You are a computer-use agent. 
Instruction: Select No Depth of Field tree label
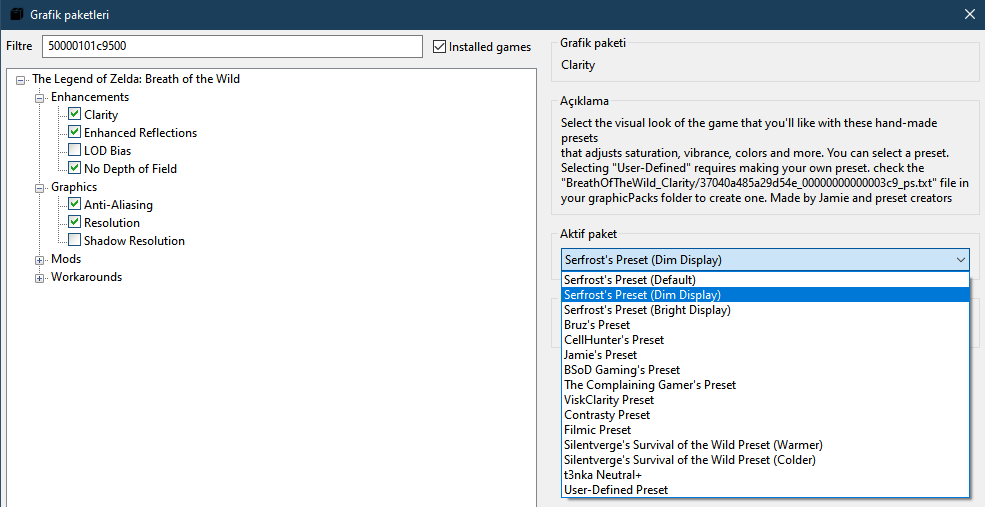point(131,169)
